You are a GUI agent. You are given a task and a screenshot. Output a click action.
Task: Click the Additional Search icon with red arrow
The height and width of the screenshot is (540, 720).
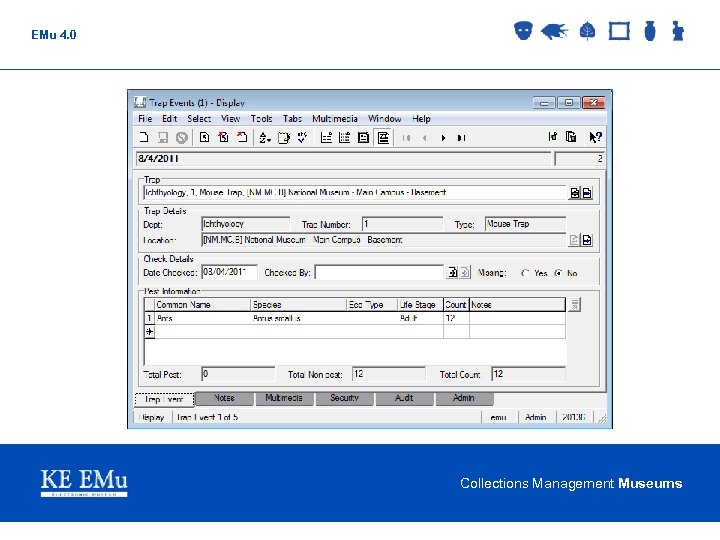223,137
